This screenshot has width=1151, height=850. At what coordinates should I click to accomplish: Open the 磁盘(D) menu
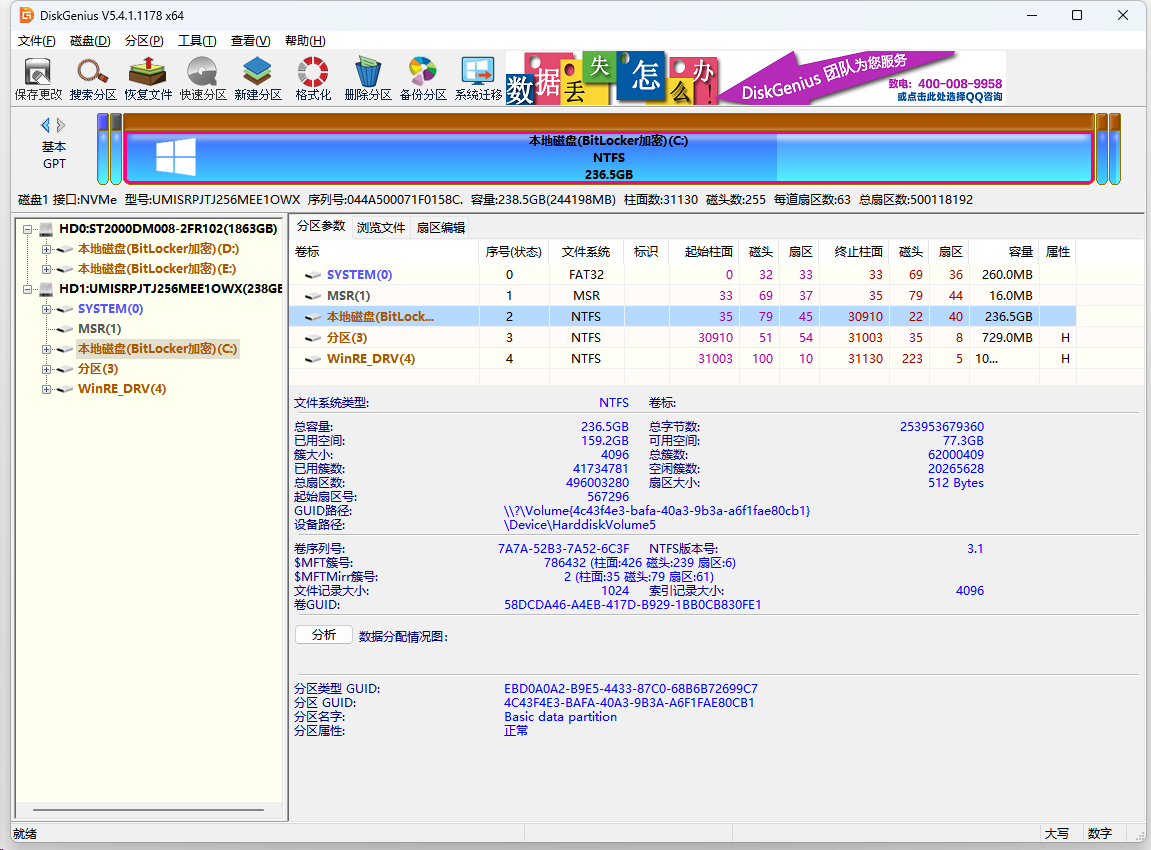coord(90,40)
